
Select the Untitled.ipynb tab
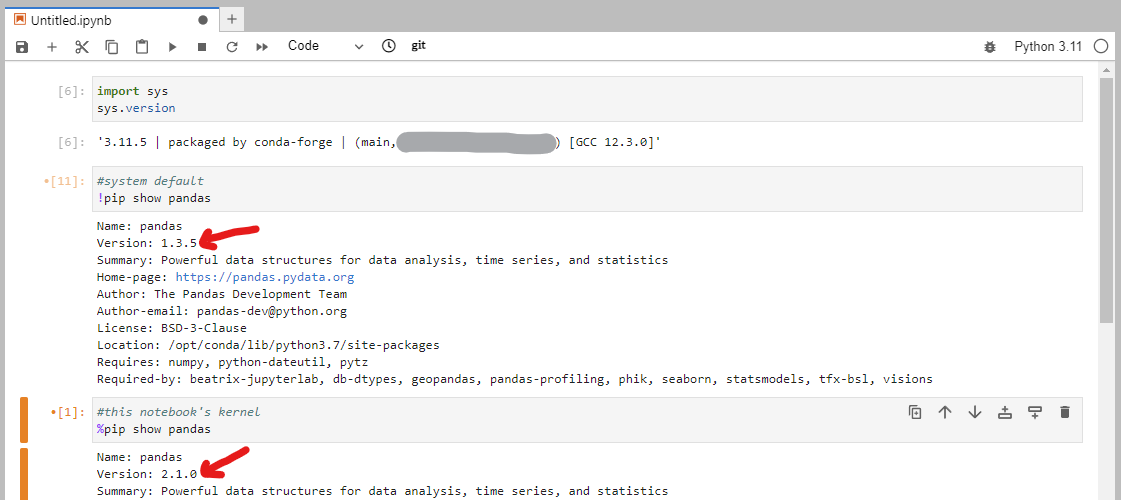(x=111, y=20)
